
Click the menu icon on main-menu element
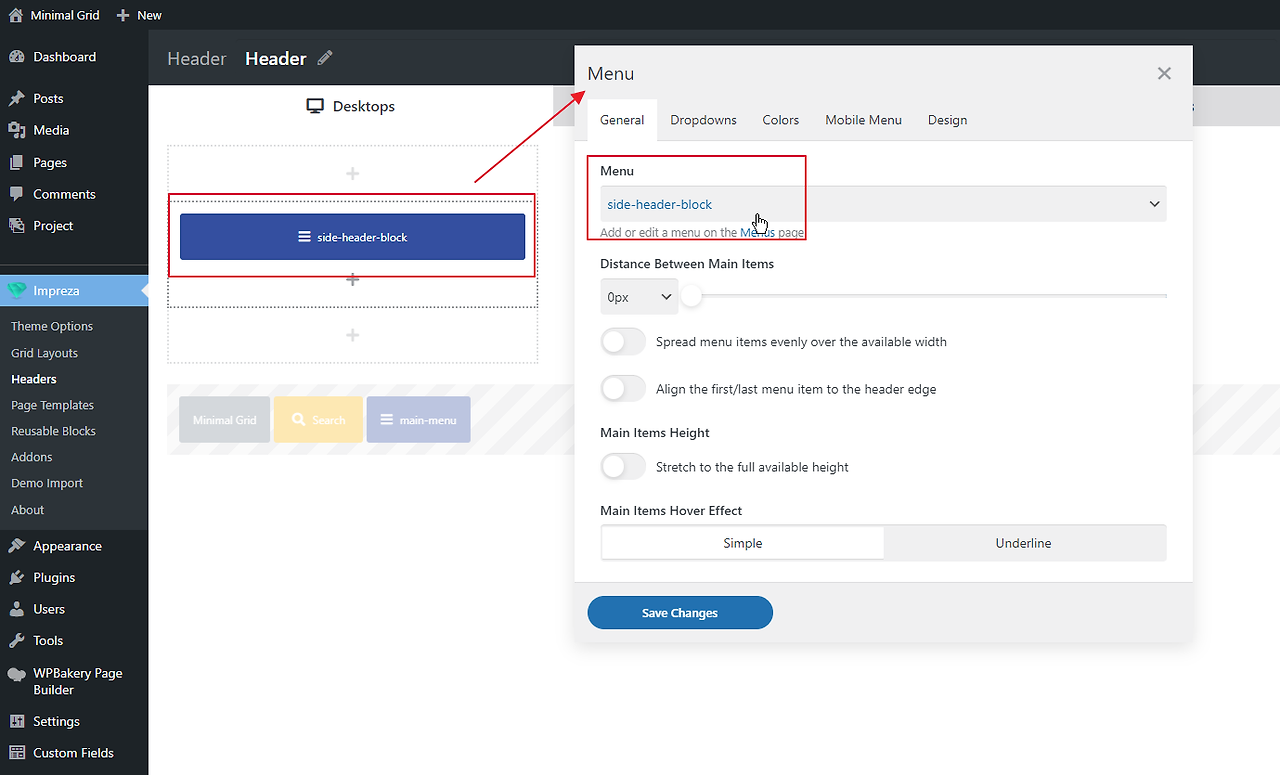point(386,420)
